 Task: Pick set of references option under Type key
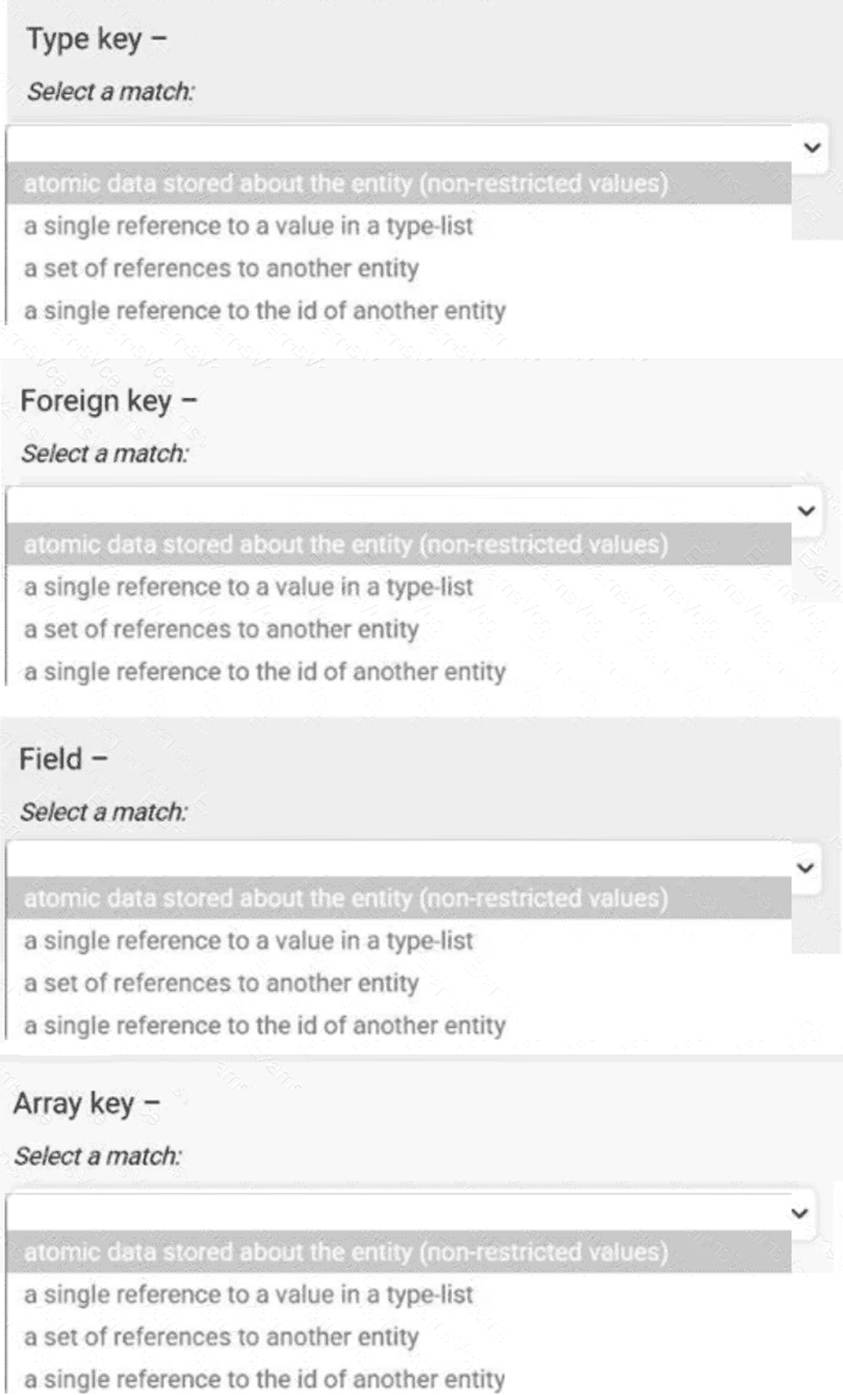(221, 268)
